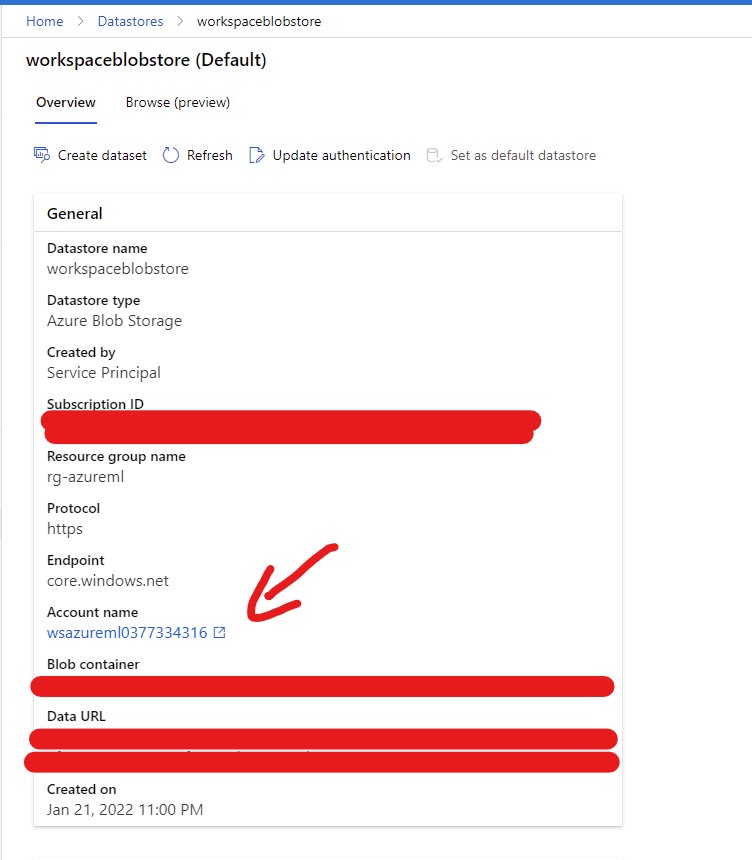Click the Home breadcrumb icon link
Image resolution: width=752 pixels, height=860 pixels.
44,20
